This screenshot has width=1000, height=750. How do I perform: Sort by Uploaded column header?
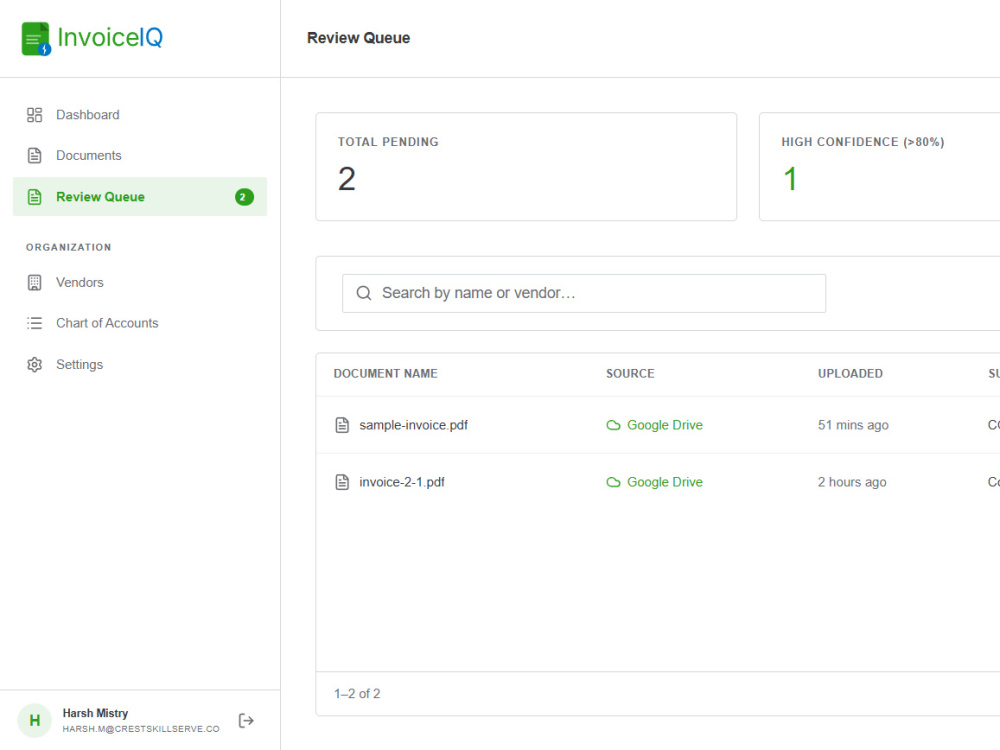pyautogui.click(x=850, y=374)
